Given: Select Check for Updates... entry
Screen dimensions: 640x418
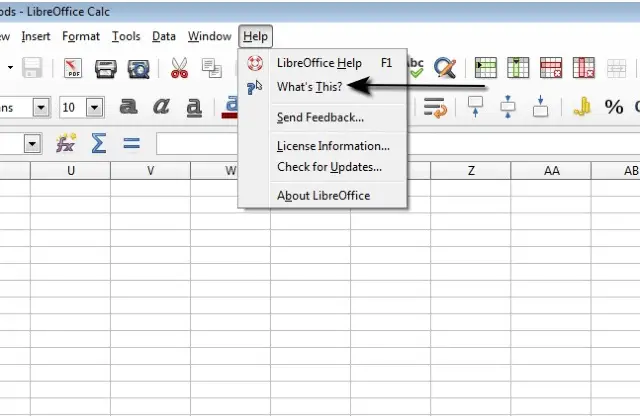Looking at the screenshot, I should [x=323, y=167].
